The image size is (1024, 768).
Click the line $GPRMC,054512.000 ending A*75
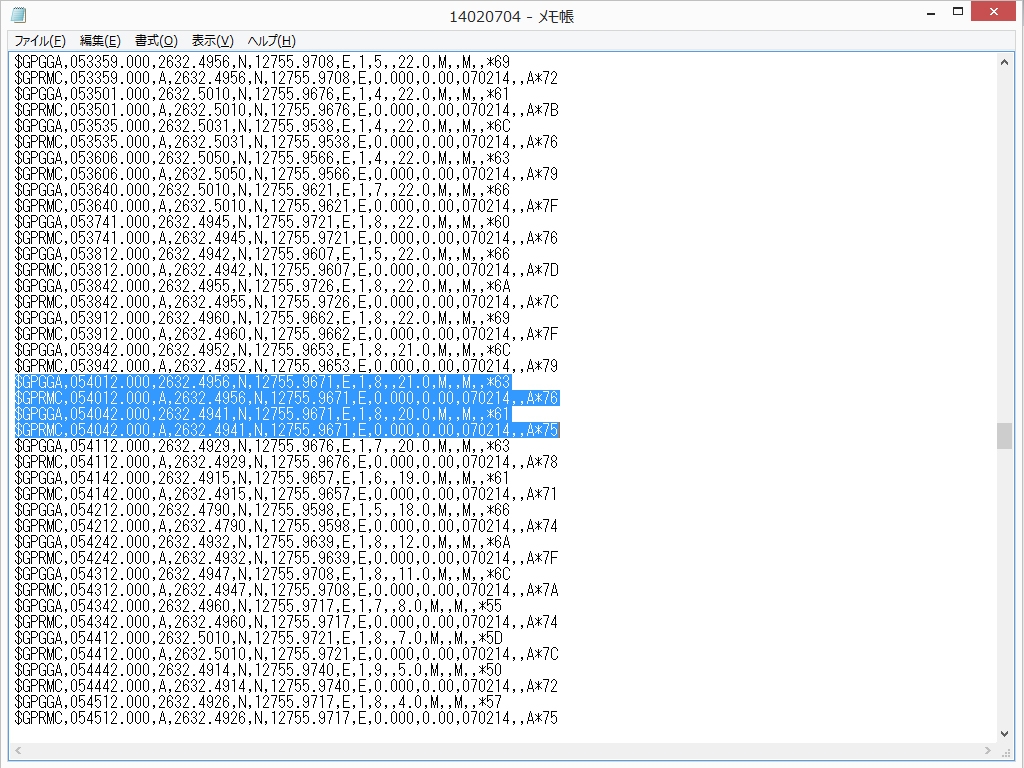(286, 718)
